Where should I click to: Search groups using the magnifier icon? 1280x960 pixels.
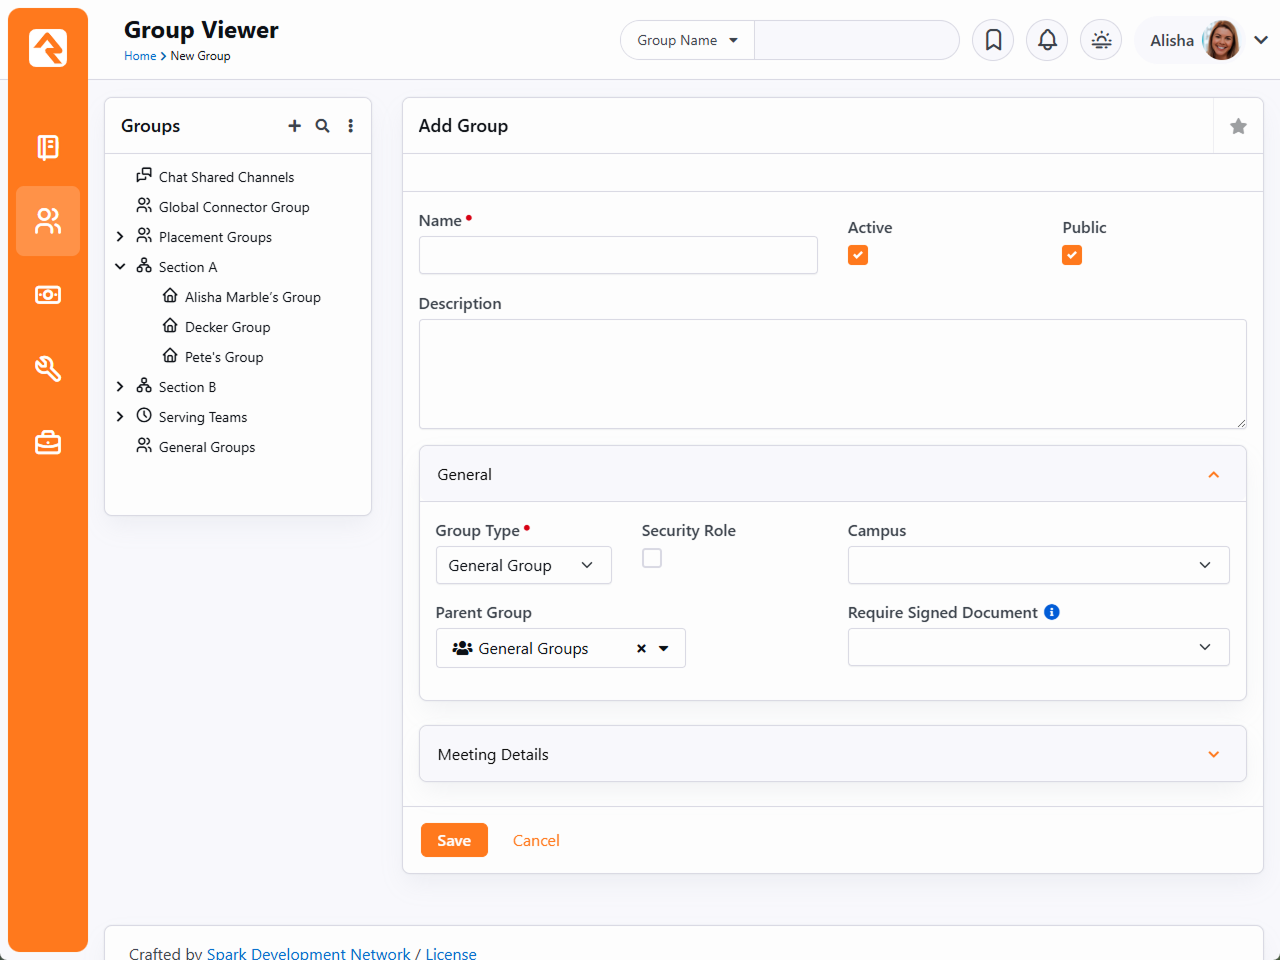coord(322,126)
